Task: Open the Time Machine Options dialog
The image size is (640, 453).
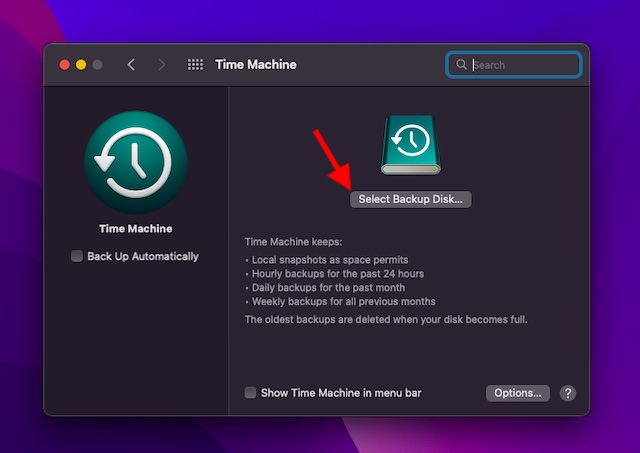Action: point(518,393)
